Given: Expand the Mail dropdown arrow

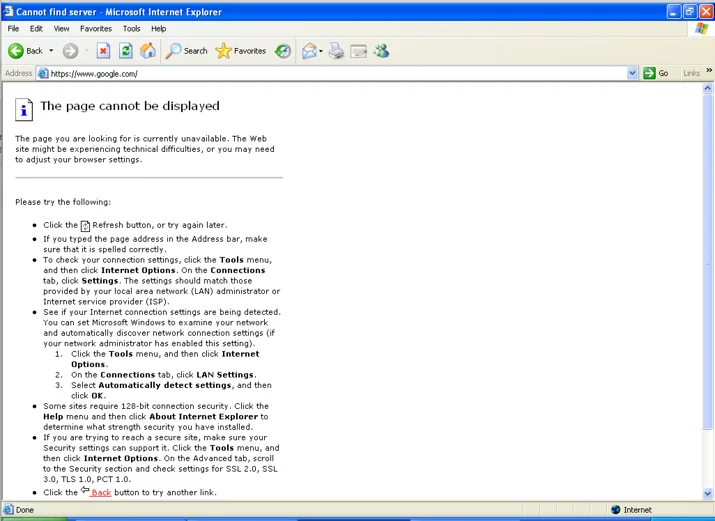Looking at the screenshot, I should coord(321,51).
